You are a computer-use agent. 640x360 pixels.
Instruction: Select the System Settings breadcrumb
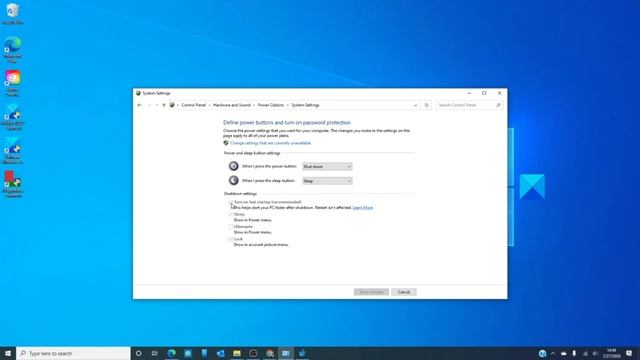[x=305, y=105]
